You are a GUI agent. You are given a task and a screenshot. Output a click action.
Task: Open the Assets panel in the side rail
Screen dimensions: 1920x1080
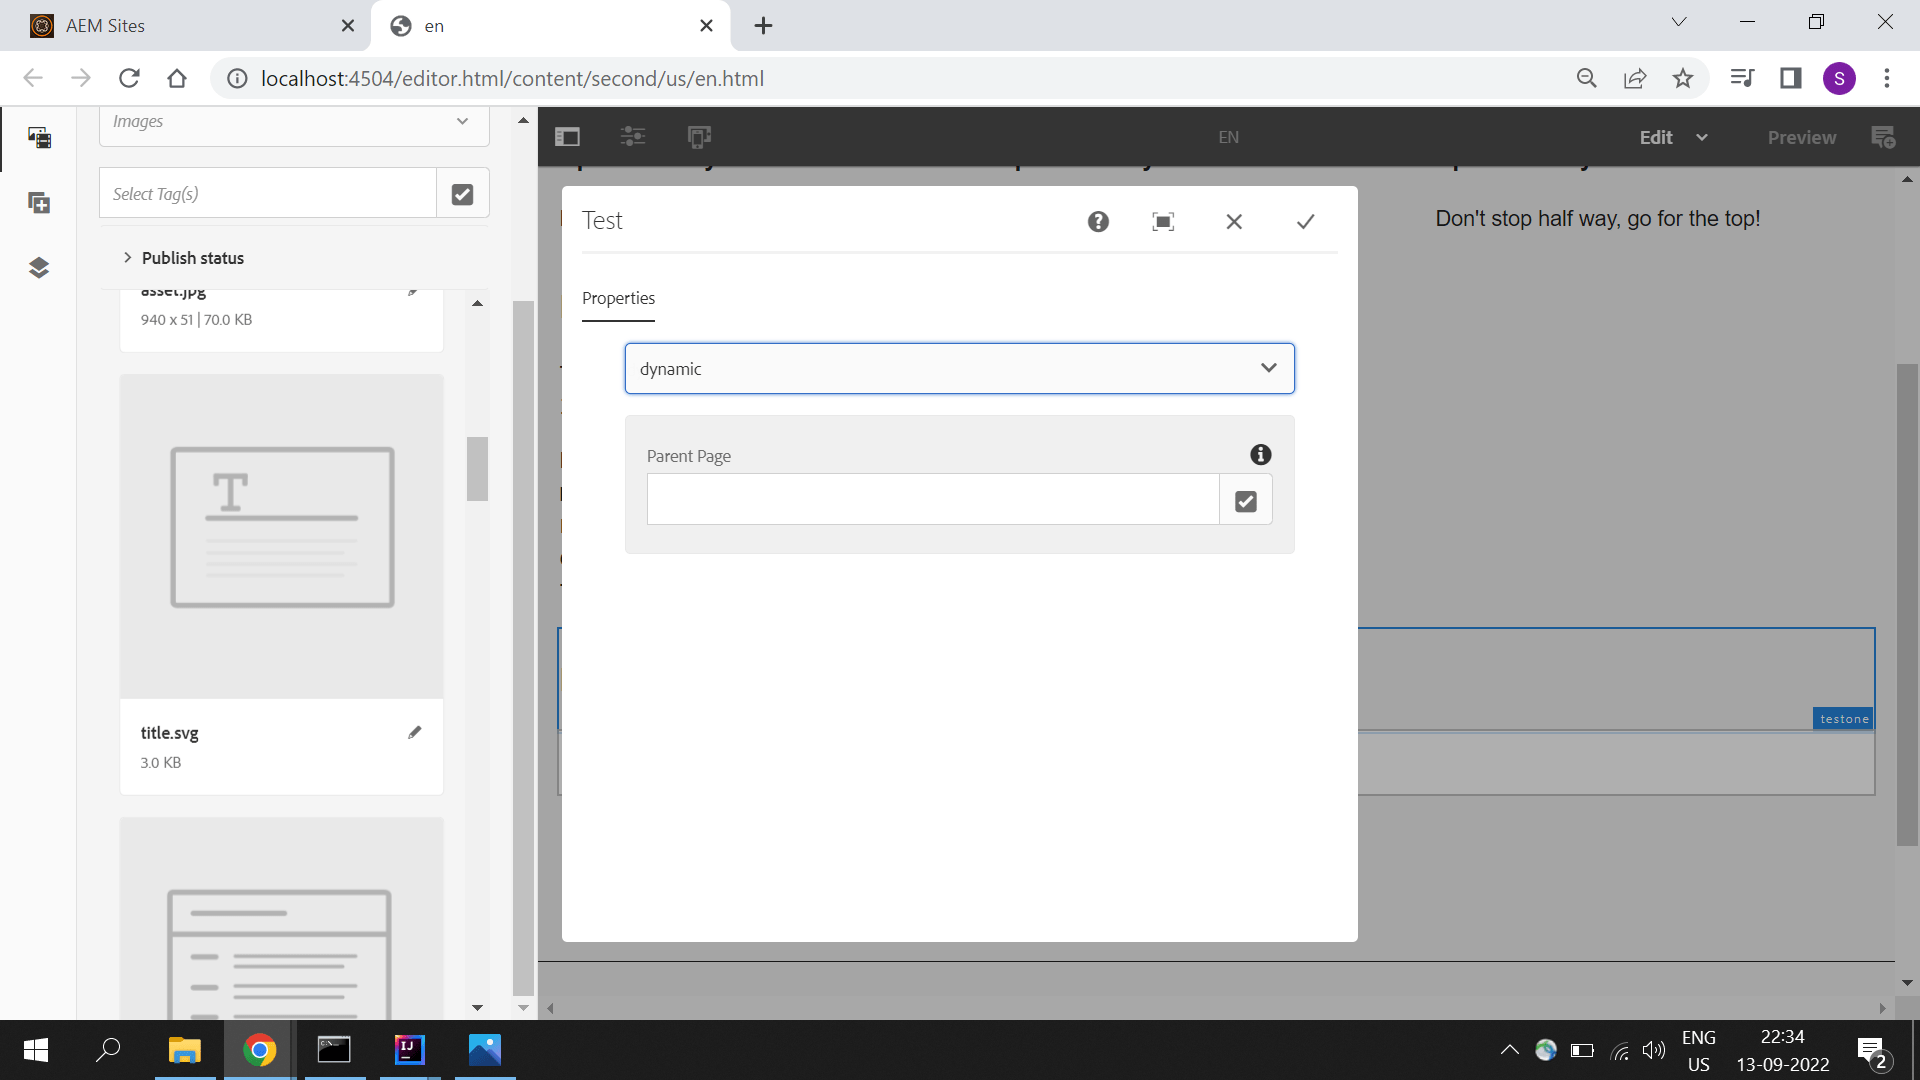[x=39, y=138]
